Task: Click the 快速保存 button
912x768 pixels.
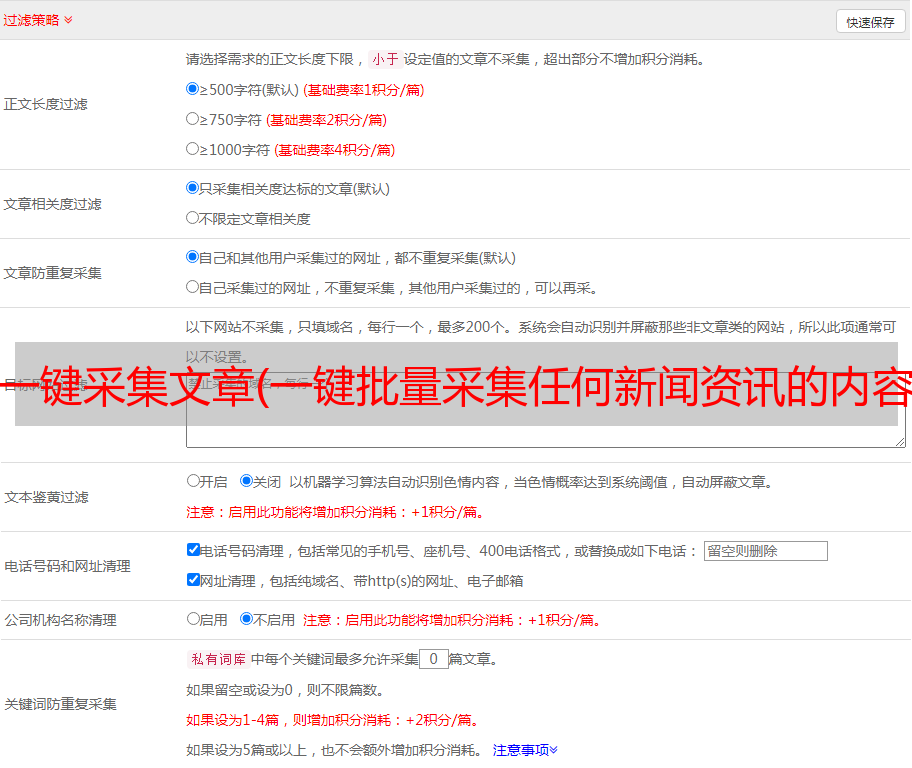Action: click(x=870, y=22)
